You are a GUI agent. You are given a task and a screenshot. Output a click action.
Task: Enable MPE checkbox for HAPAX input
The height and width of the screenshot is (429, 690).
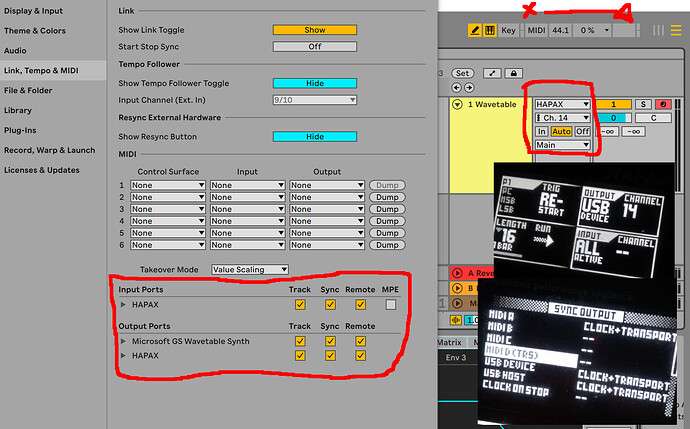click(x=391, y=304)
